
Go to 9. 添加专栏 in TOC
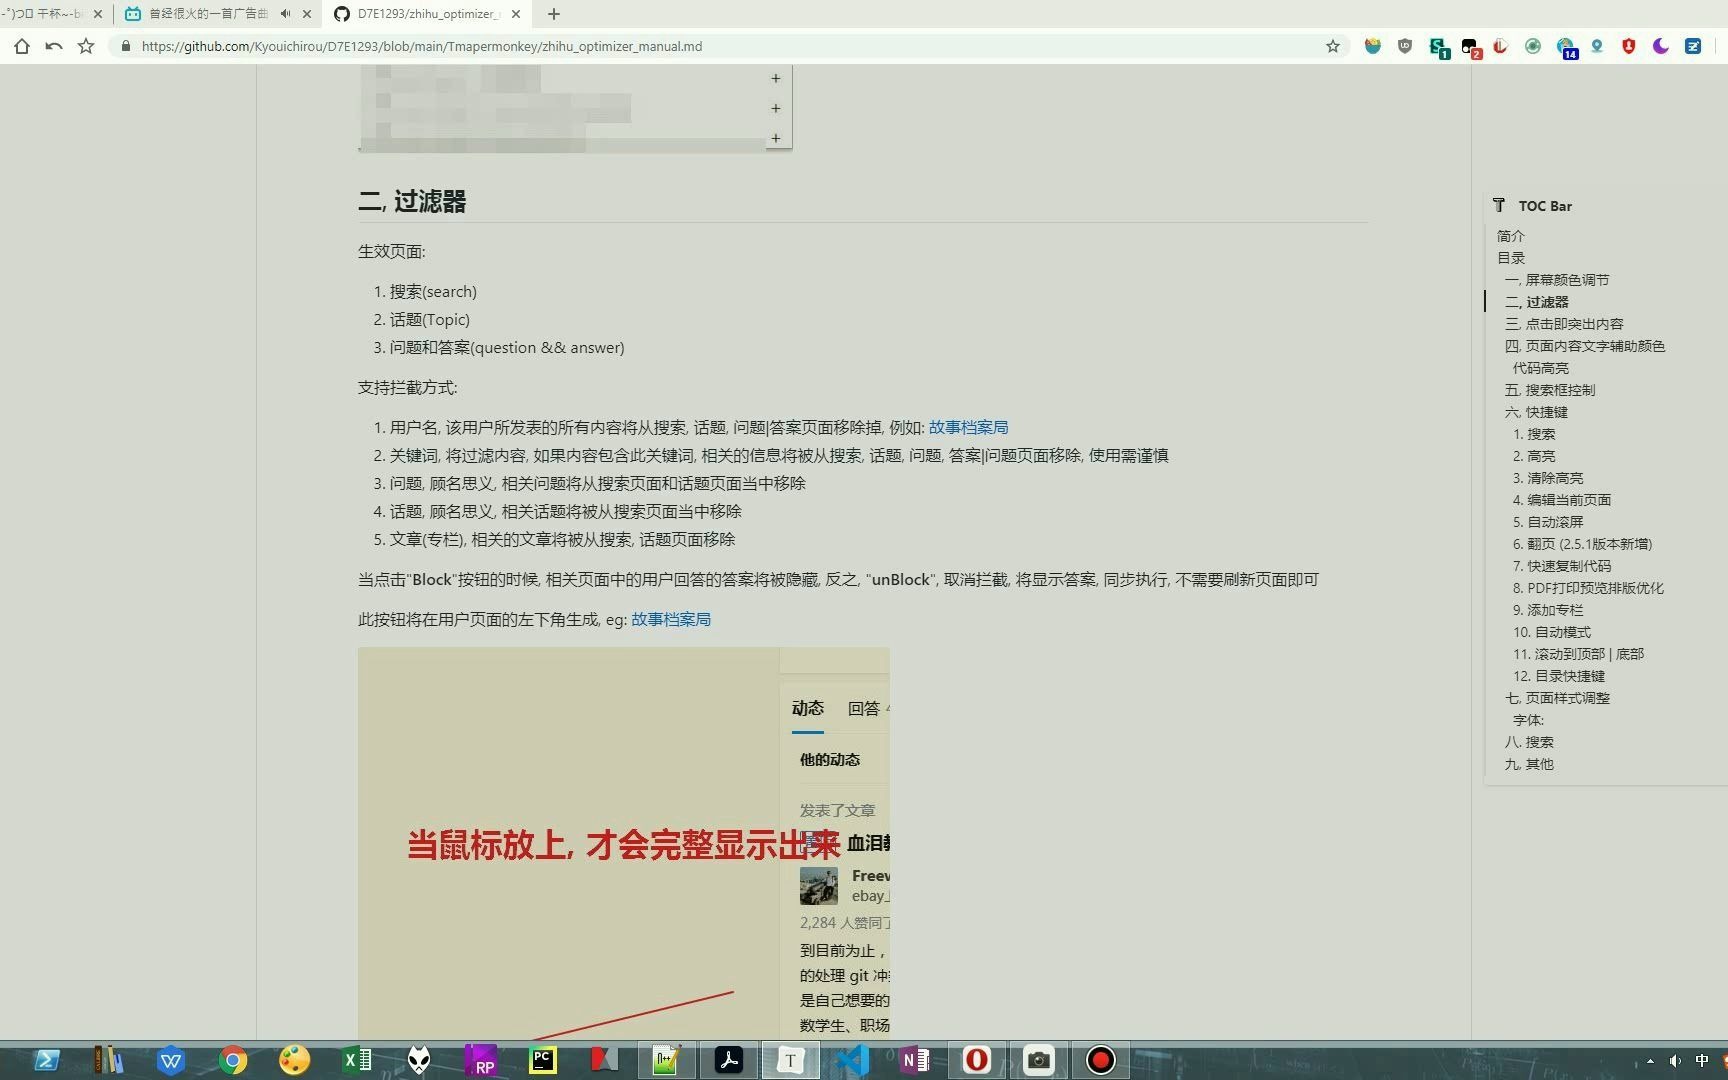tap(1548, 610)
